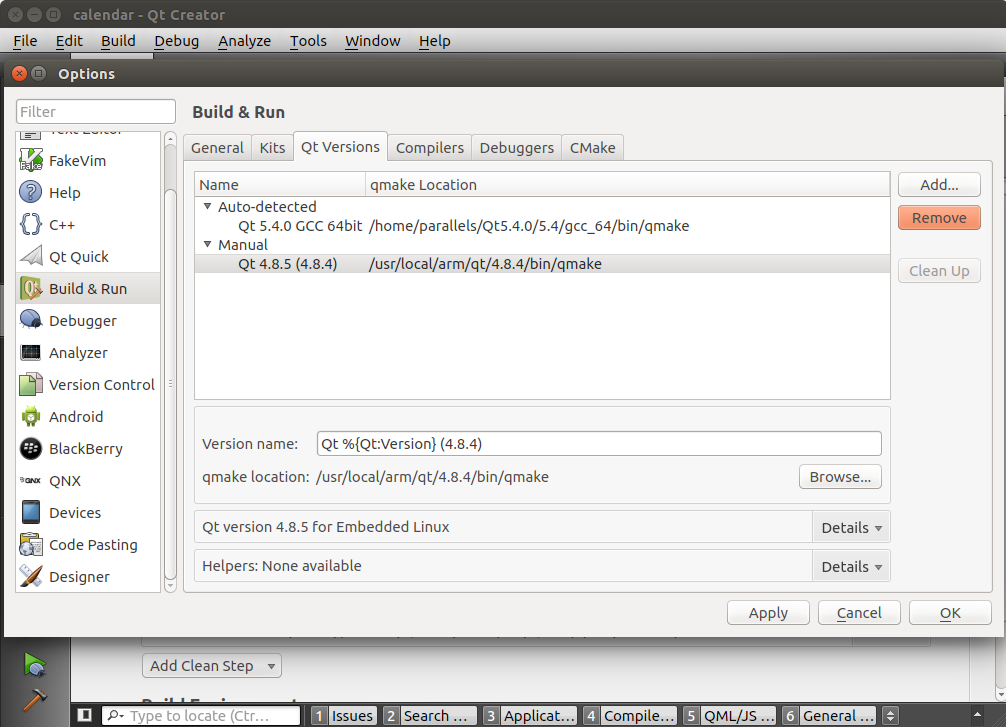Open the Add Clean Step dropdown

[212, 666]
